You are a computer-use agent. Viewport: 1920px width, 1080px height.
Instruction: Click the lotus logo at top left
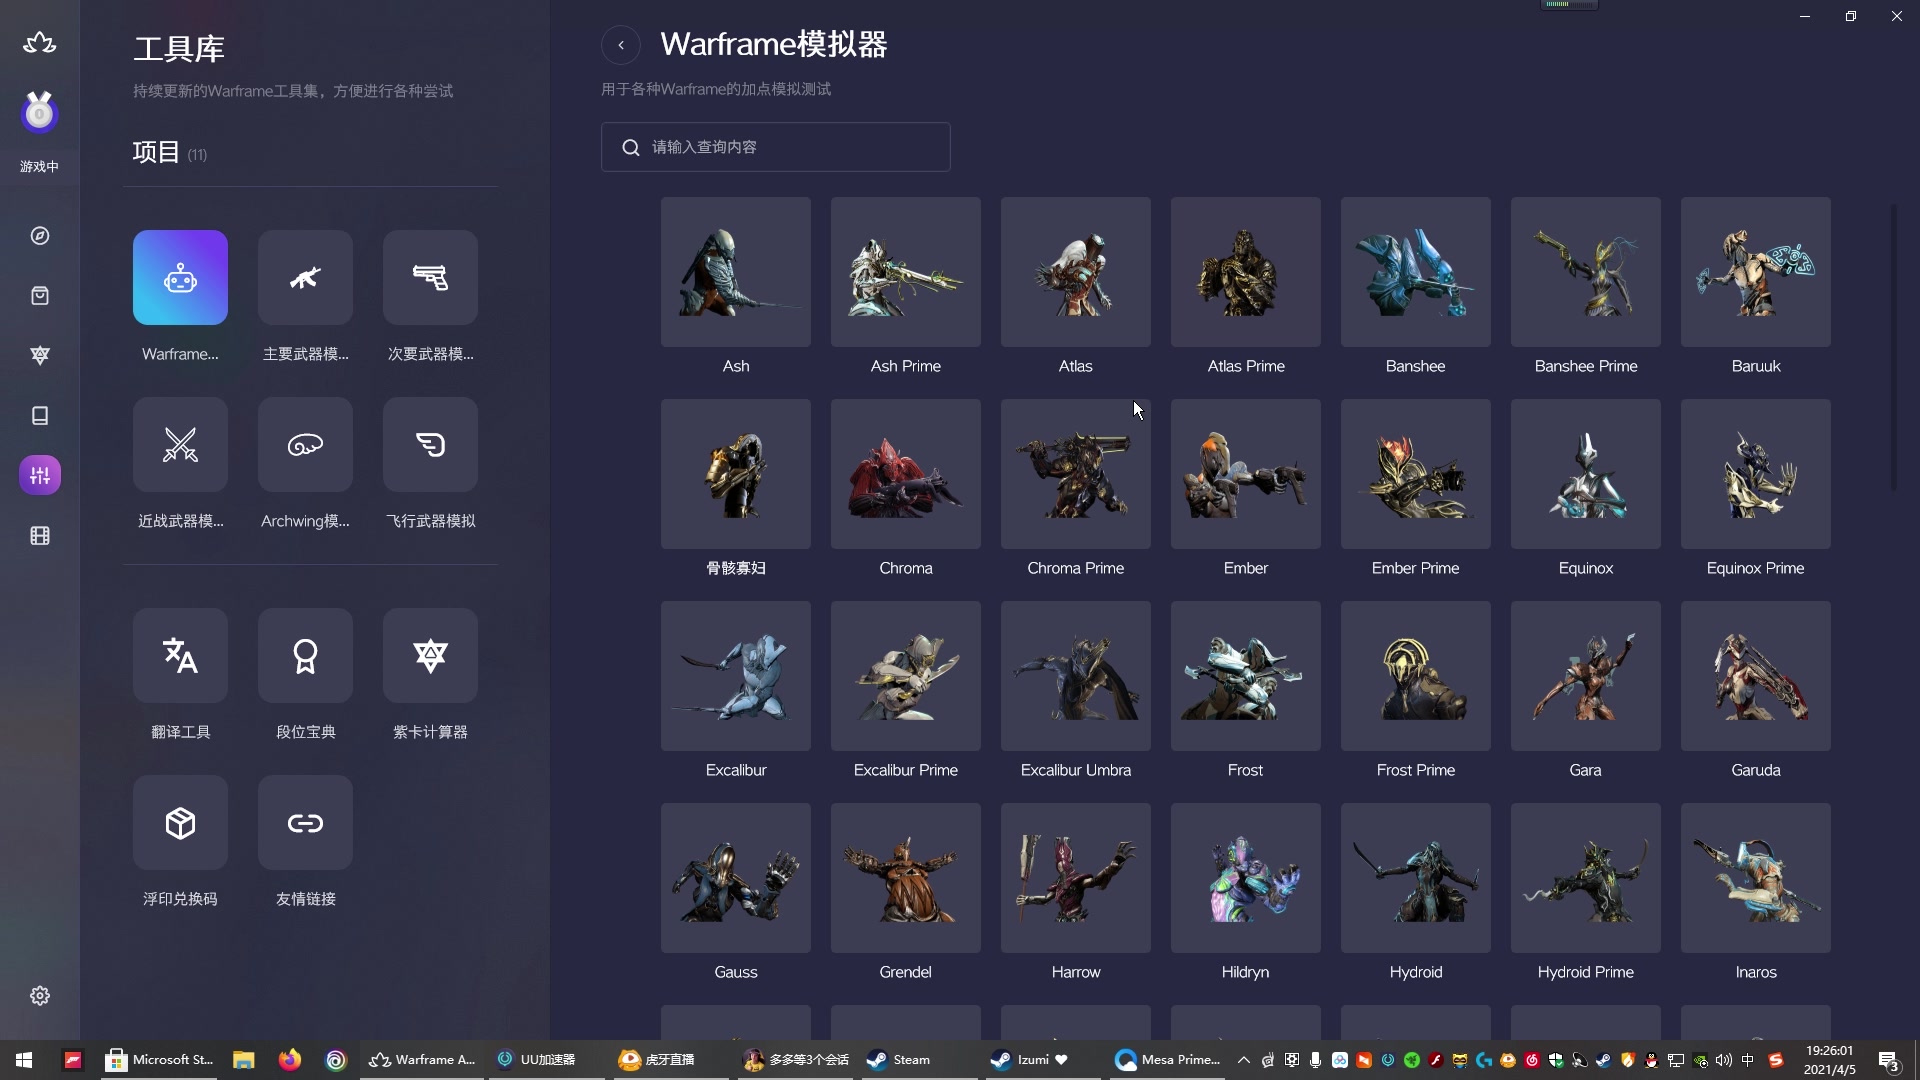click(40, 43)
